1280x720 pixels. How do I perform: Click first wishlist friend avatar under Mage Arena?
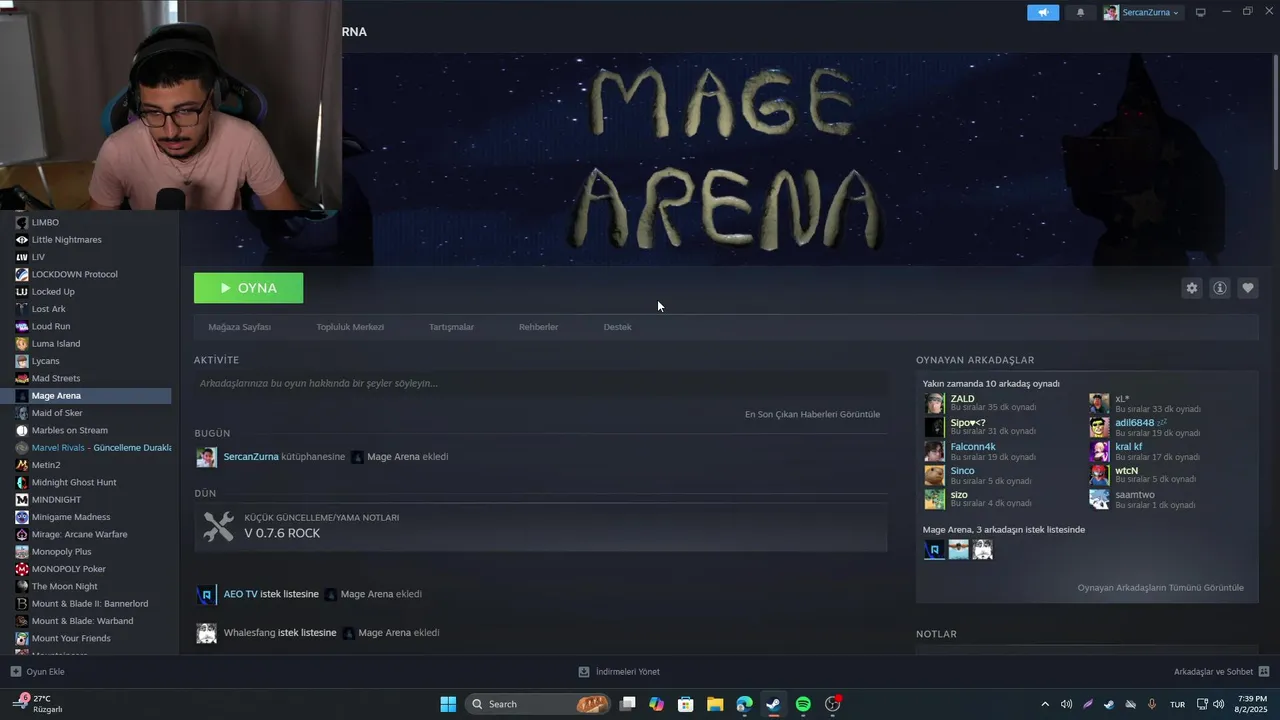934,549
